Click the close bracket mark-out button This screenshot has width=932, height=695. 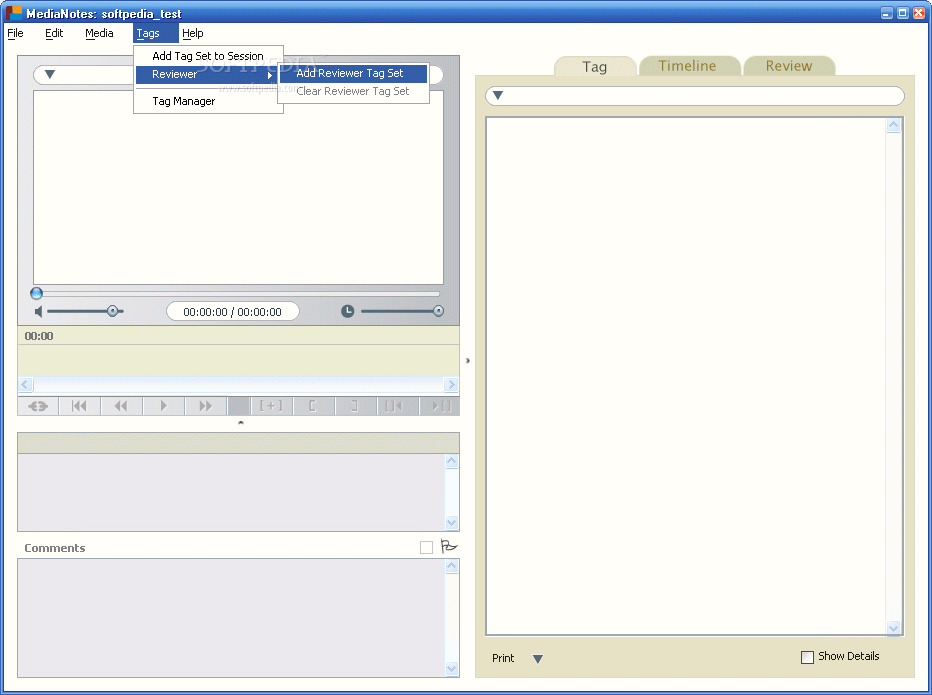tap(355, 406)
